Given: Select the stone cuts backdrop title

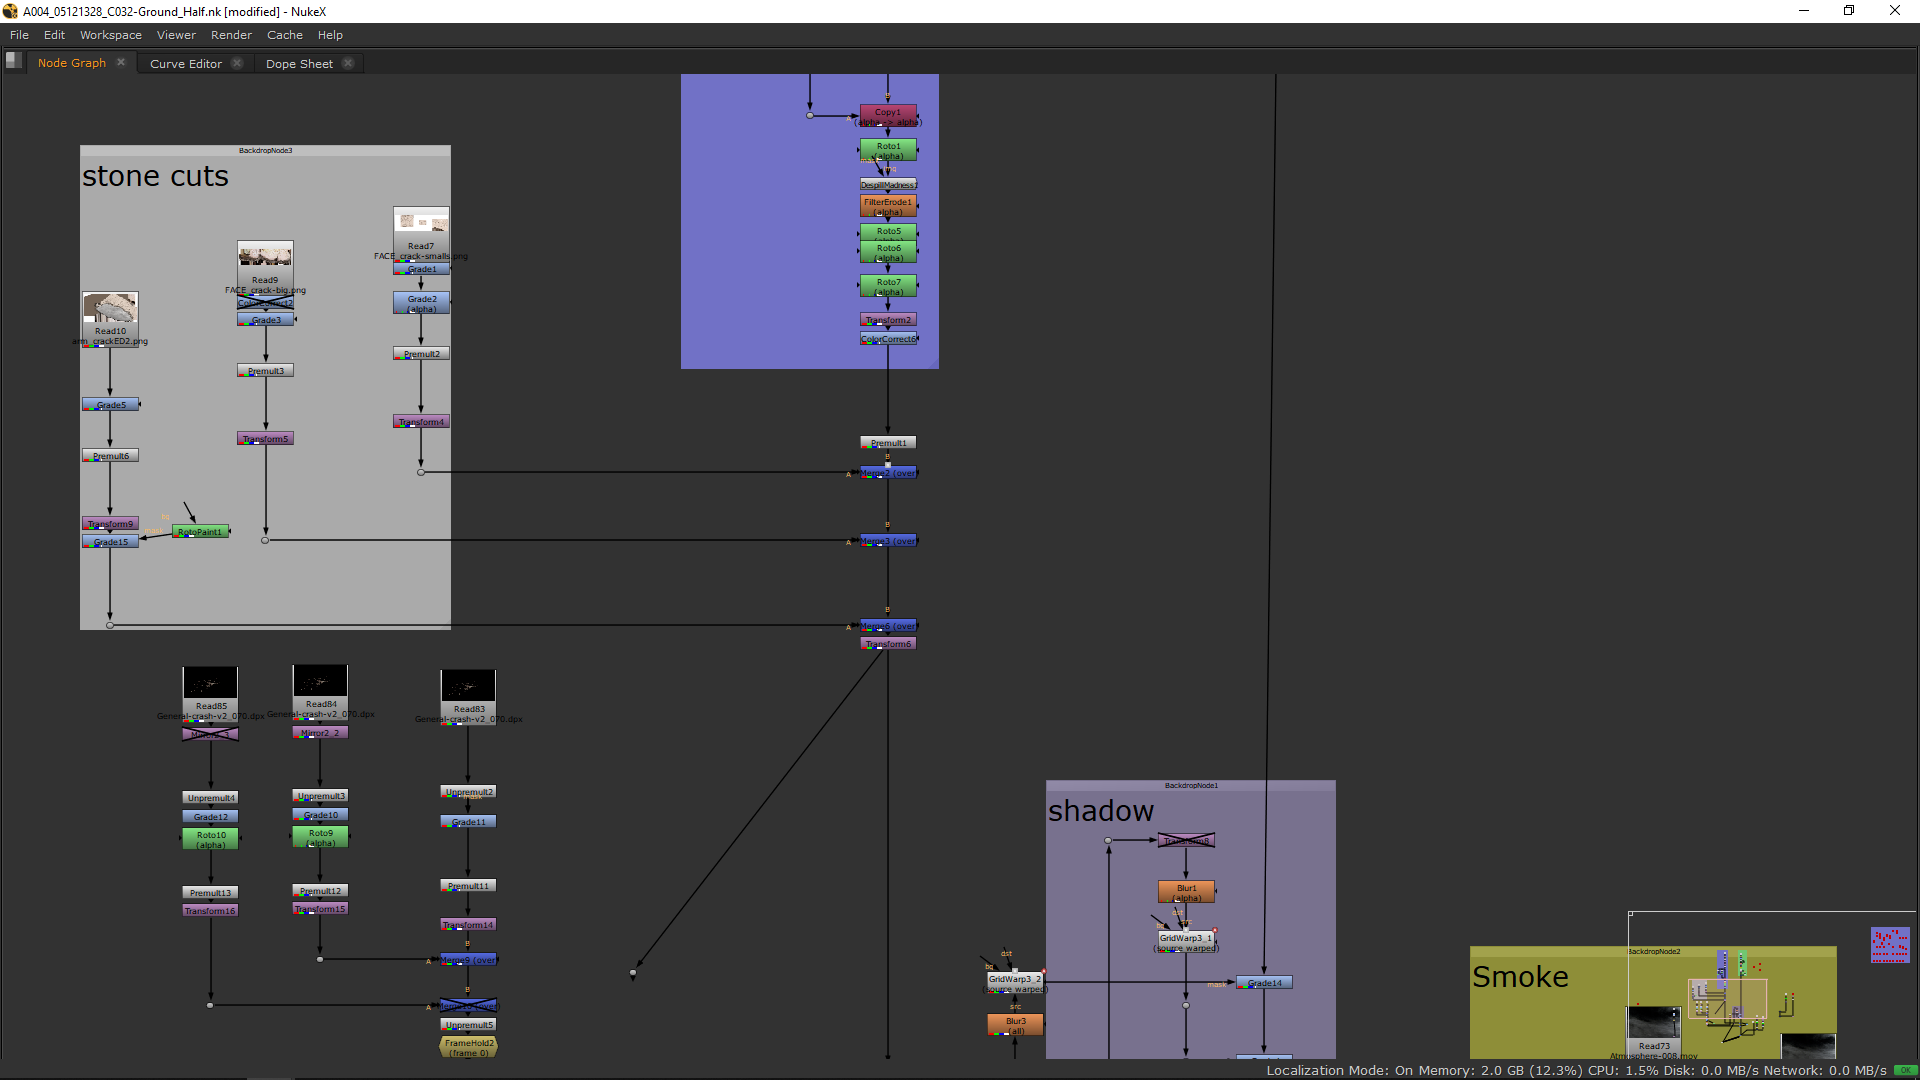Looking at the screenshot, I should 155,176.
